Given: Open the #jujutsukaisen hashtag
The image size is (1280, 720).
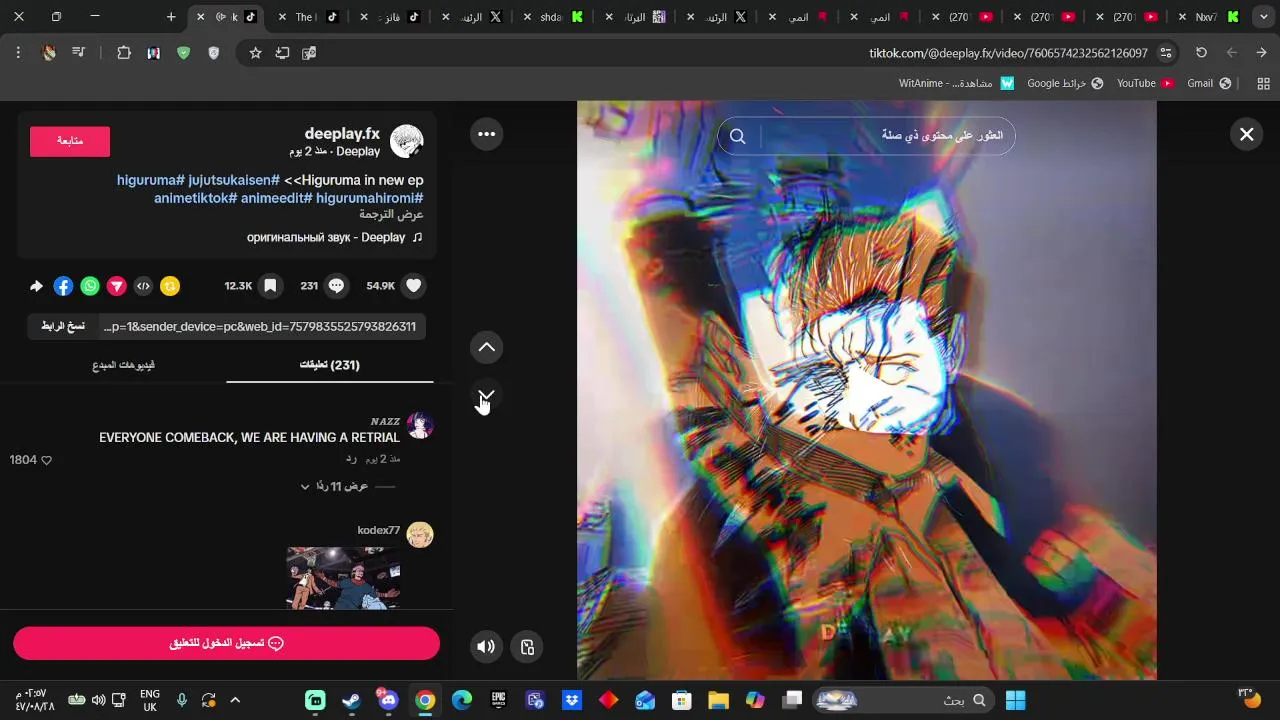Looking at the screenshot, I should pos(234,180).
